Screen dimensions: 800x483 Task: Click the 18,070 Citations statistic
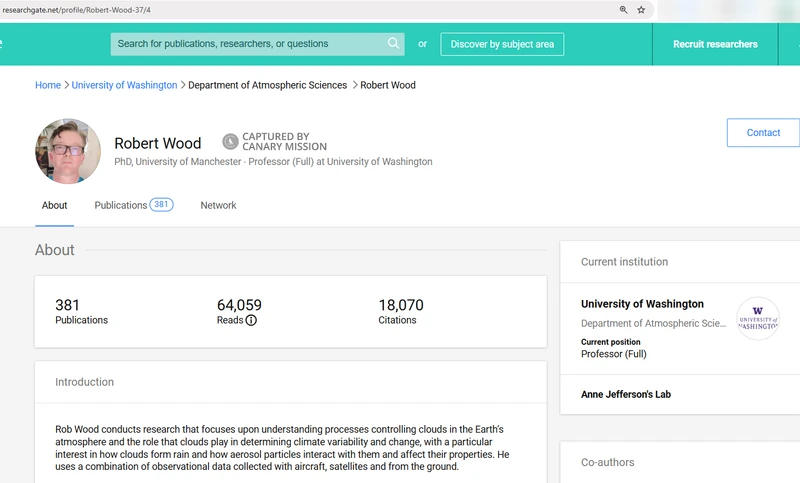click(x=401, y=312)
